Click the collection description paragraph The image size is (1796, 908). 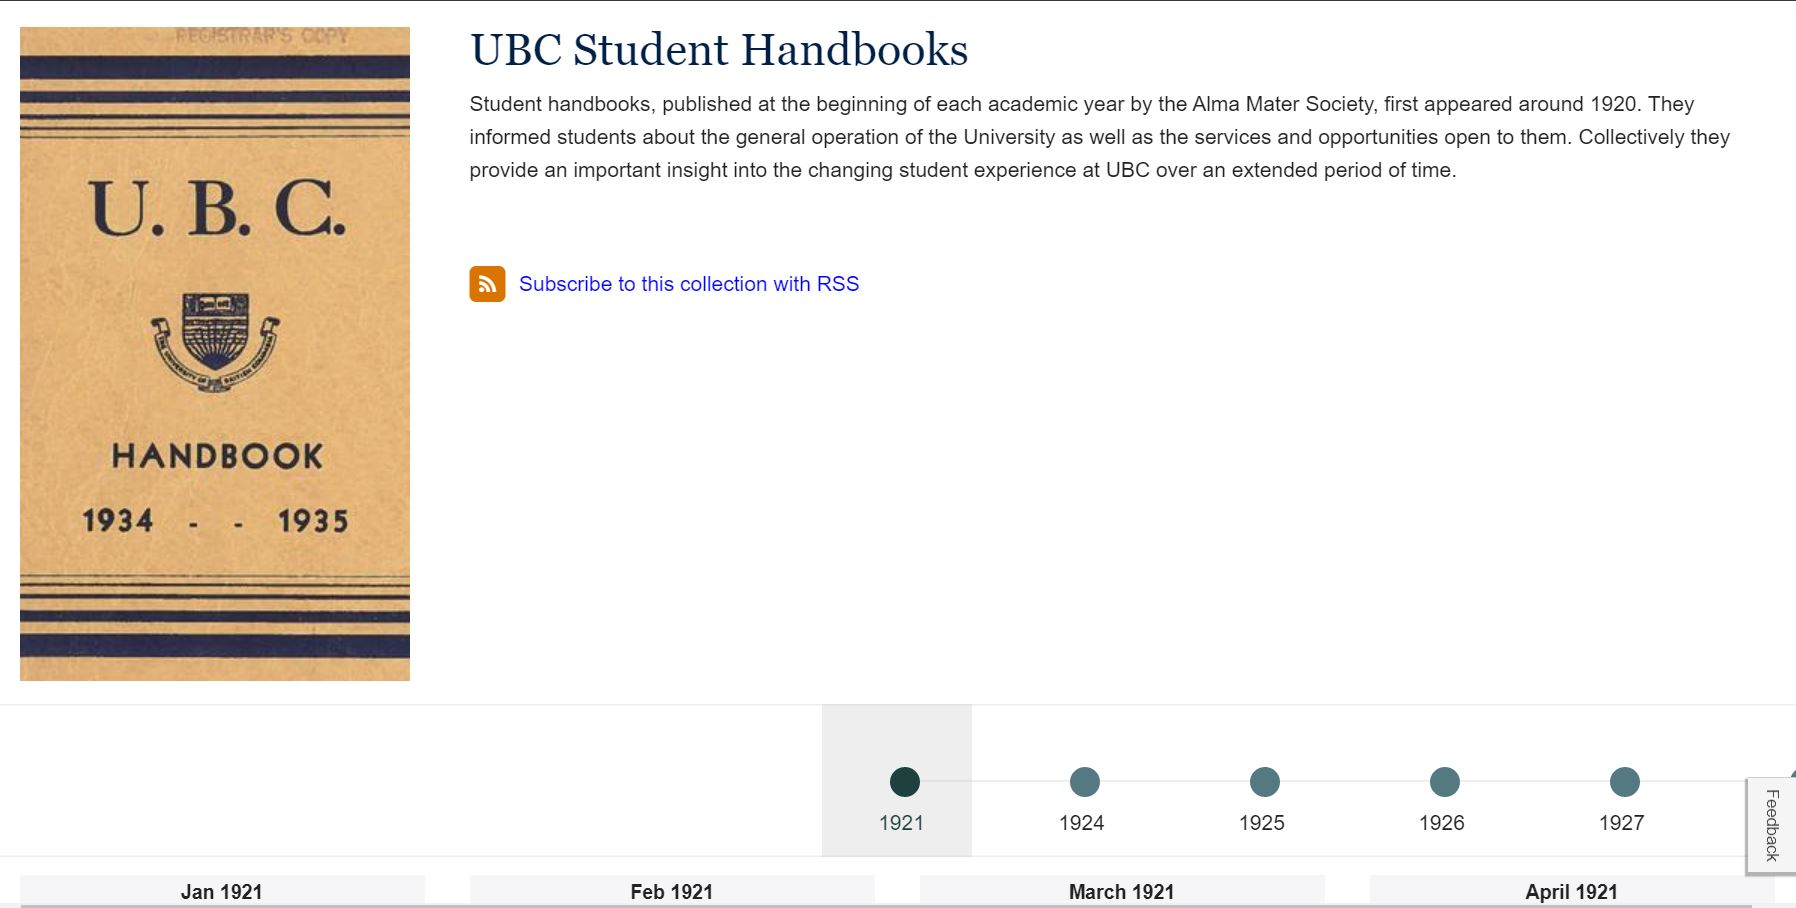pos(1099,137)
